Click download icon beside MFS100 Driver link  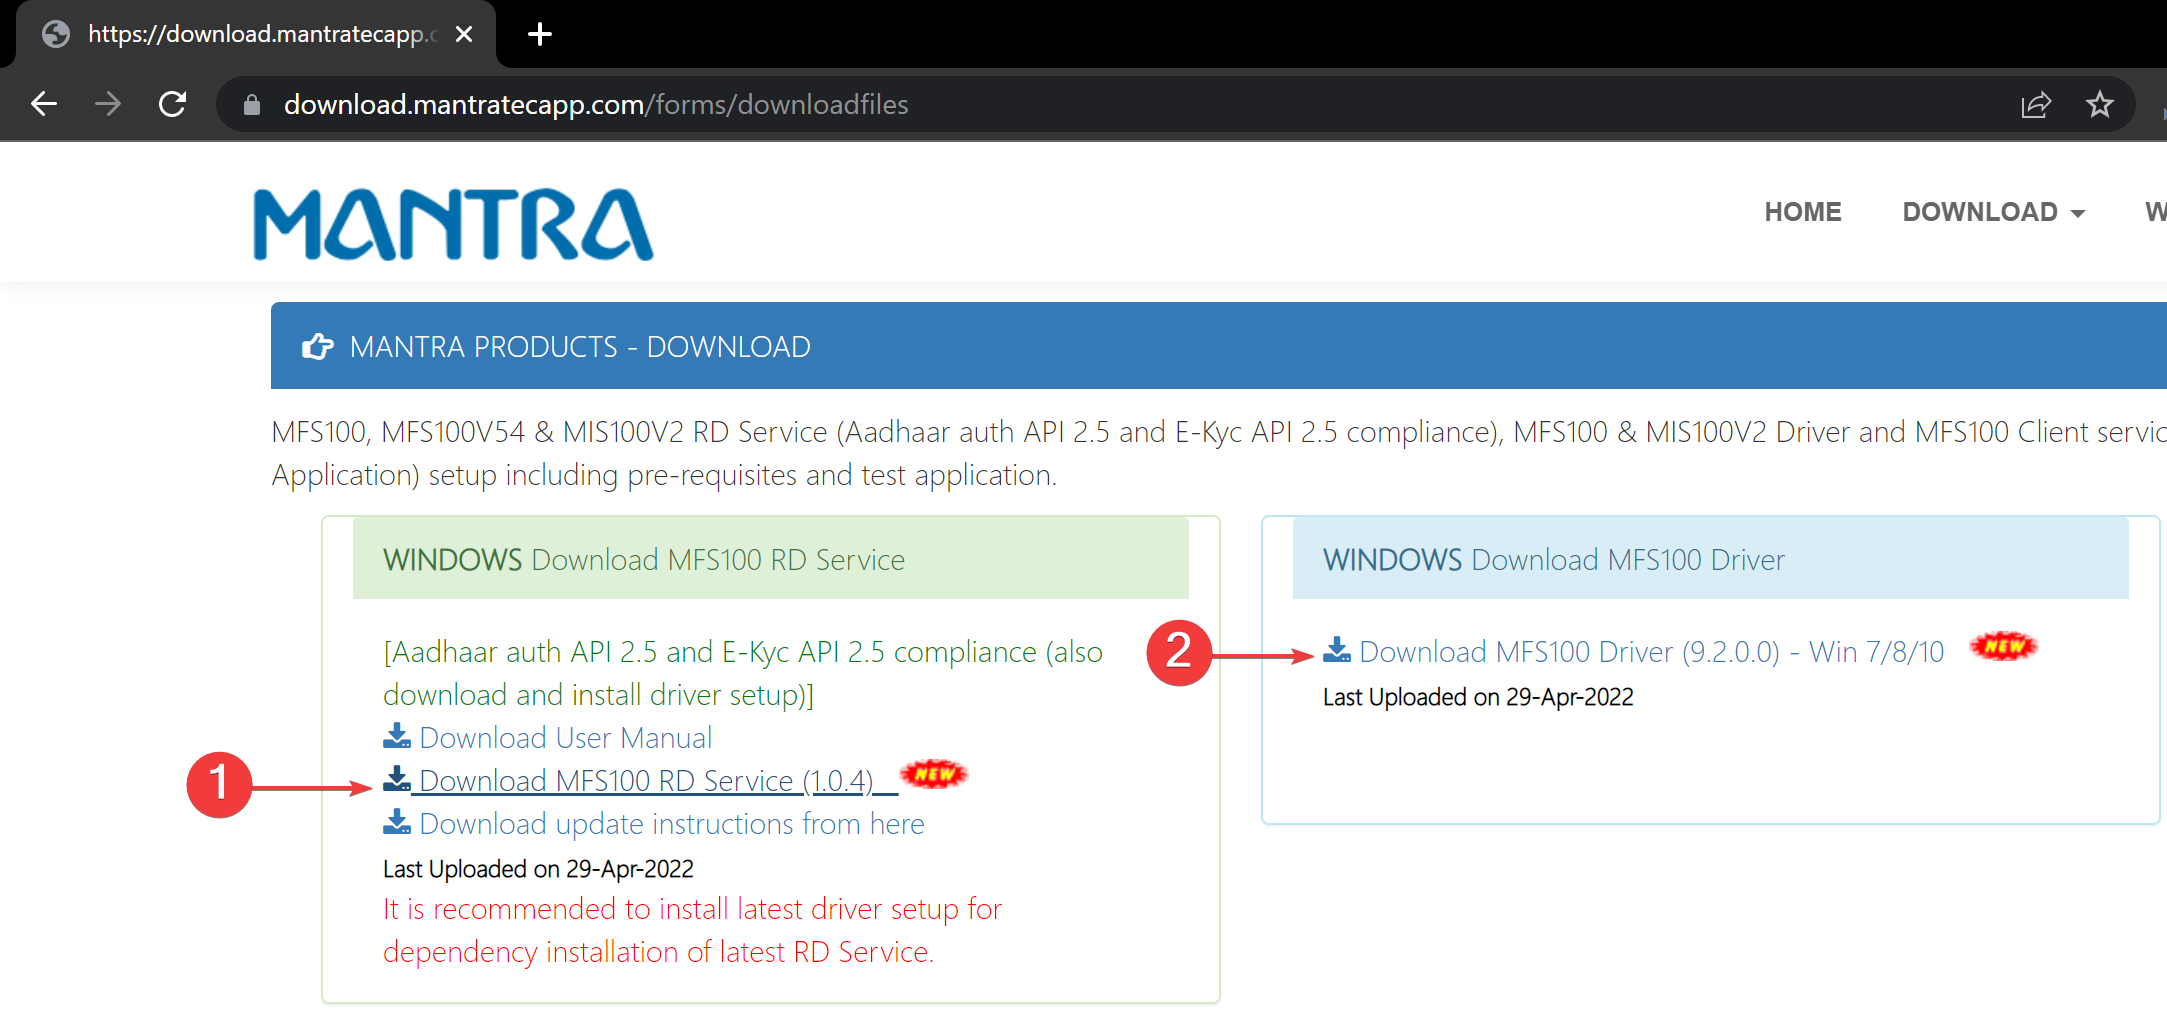1337,650
